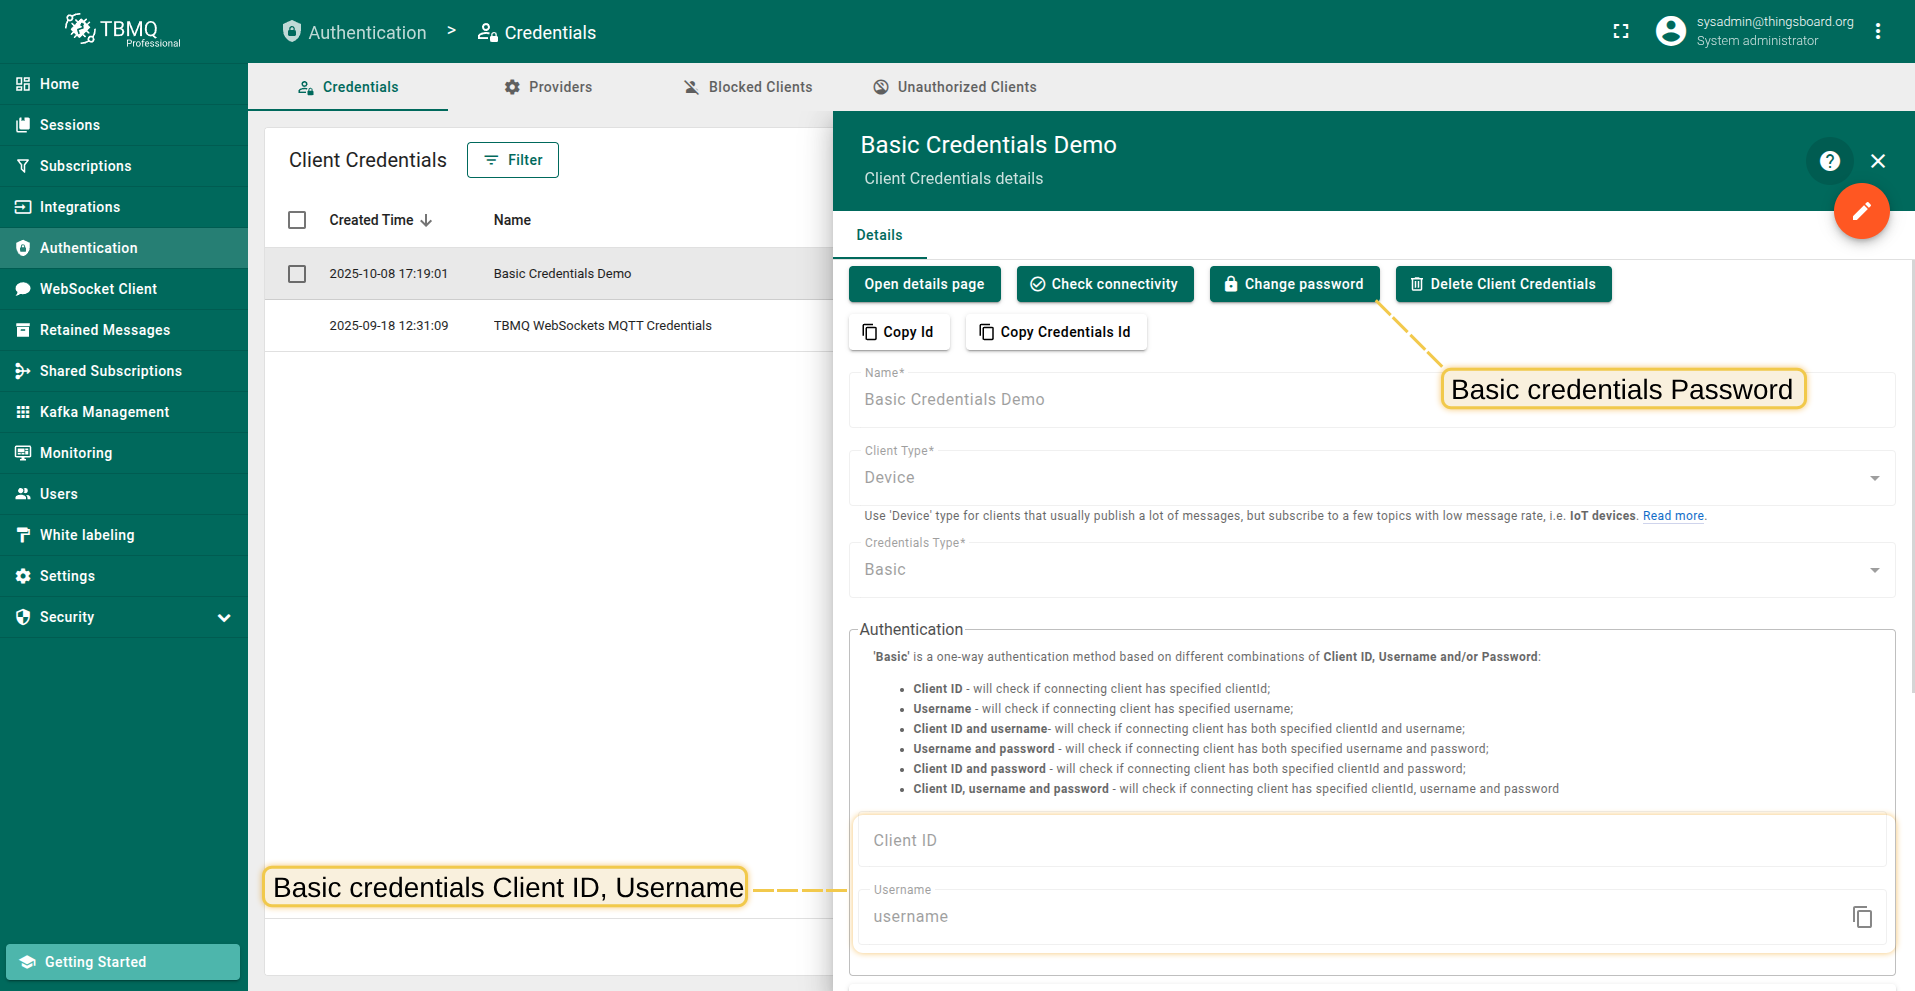This screenshot has width=1915, height=991.
Task: Open the Client Type dropdown
Action: point(1371,478)
